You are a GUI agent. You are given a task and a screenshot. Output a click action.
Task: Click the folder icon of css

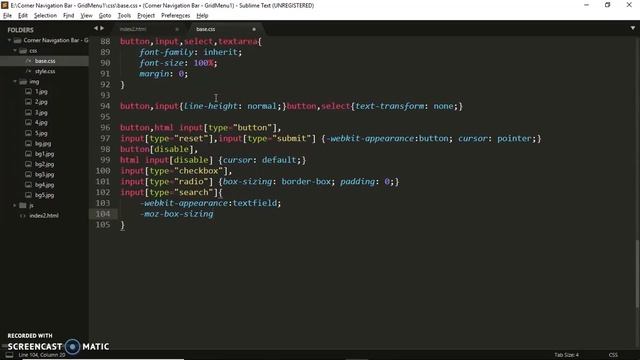pos(23,51)
